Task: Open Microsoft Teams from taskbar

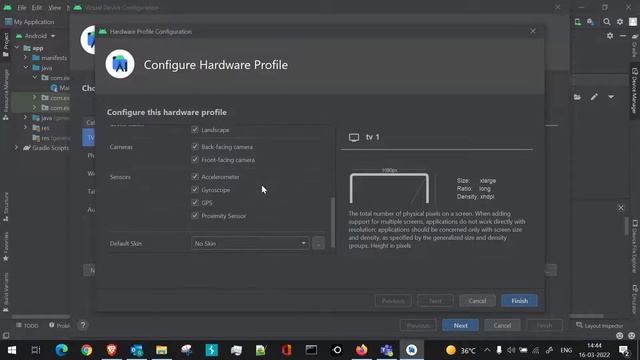Action: 387,350
